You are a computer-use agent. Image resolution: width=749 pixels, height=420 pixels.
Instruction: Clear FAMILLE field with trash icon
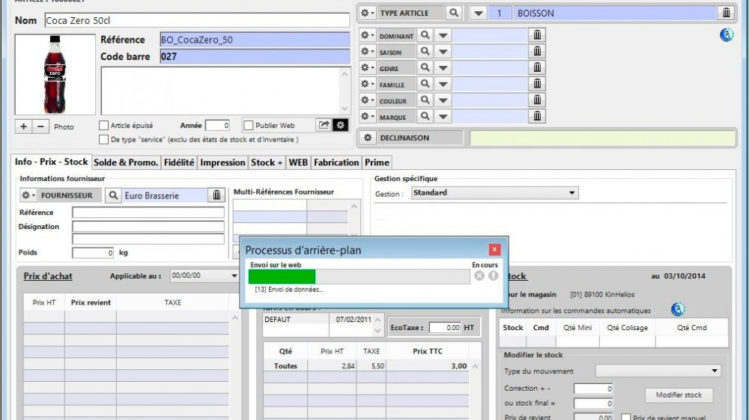coord(537,84)
